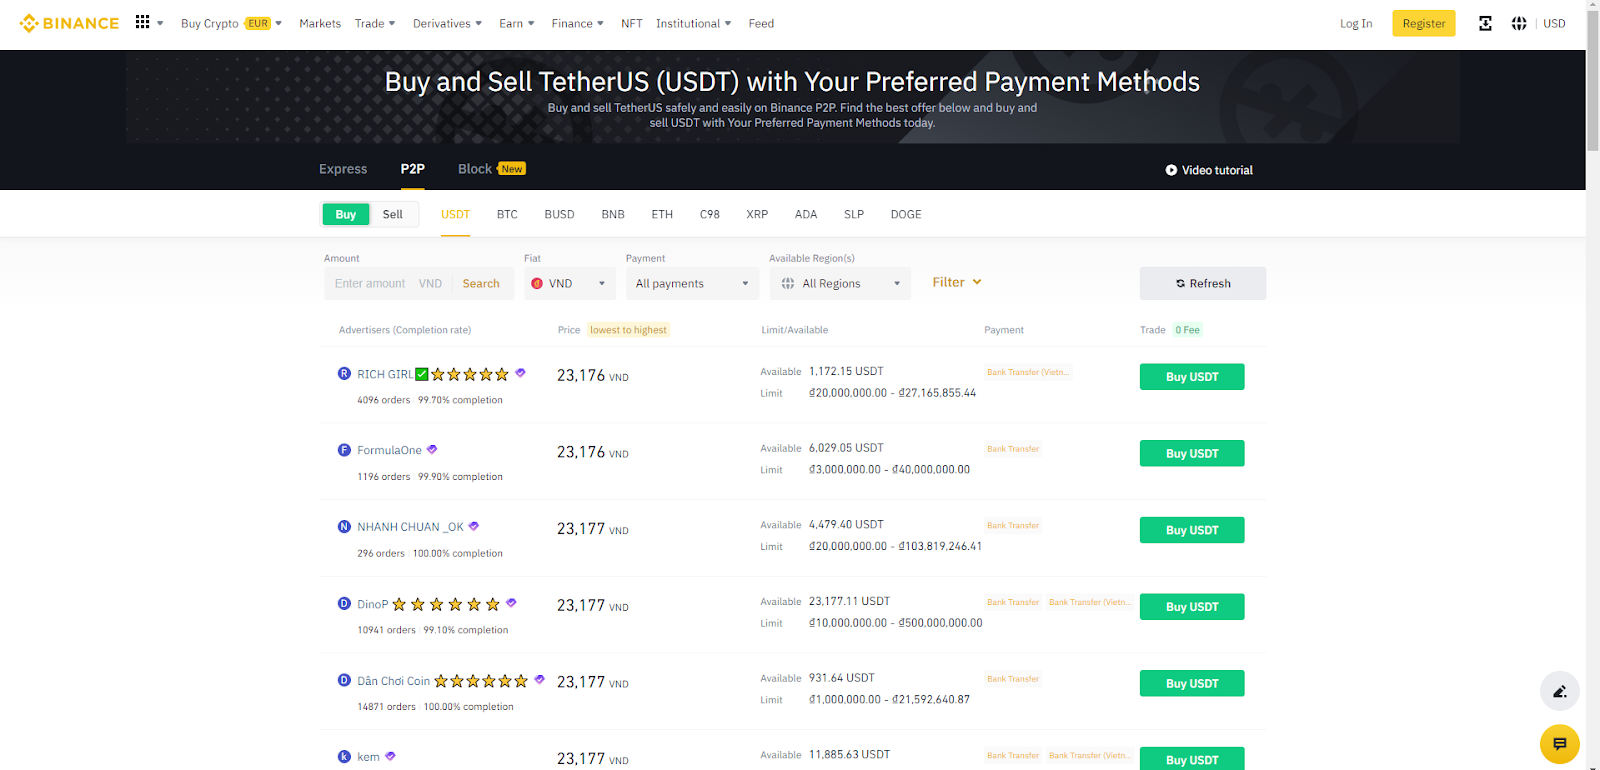Screen dimensions: 1600x770
Task: Select the Buy toggle
Action: pyautogui.click(x=346, y=214)
